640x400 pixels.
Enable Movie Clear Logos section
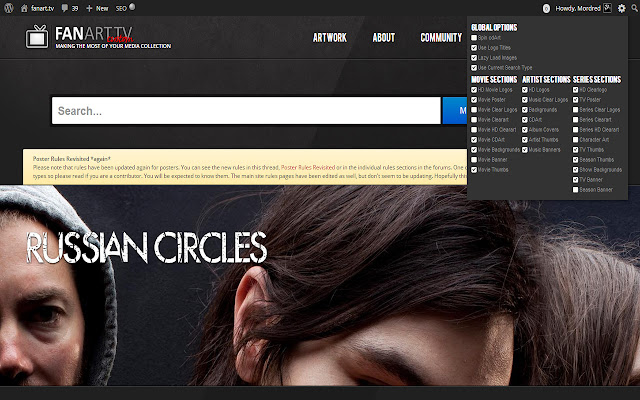point(474,110)
